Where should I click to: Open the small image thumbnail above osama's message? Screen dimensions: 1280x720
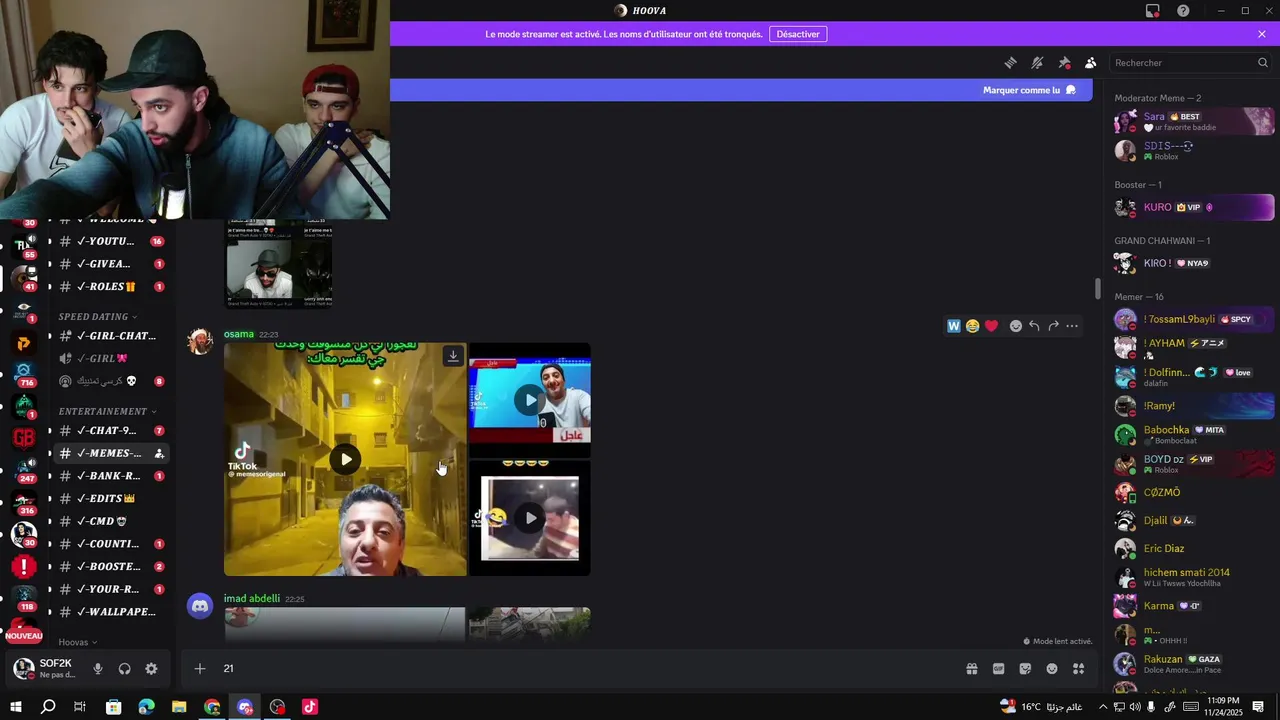coord(279,264)
